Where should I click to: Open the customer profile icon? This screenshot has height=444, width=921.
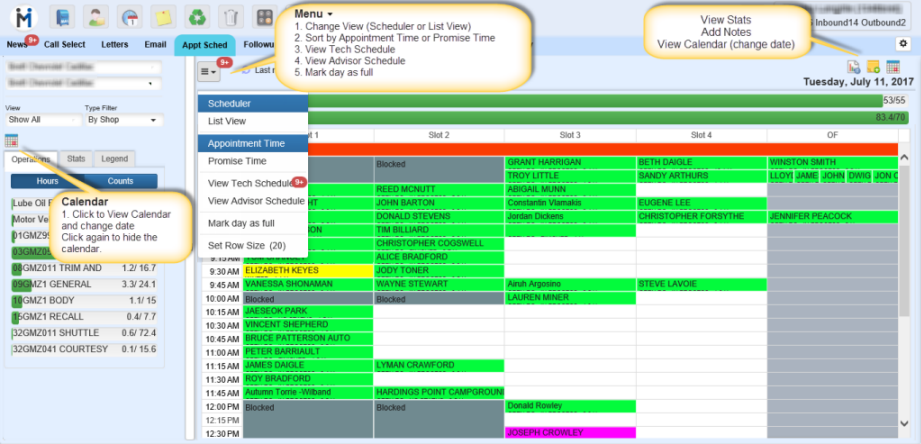click(x=96, y=17)
